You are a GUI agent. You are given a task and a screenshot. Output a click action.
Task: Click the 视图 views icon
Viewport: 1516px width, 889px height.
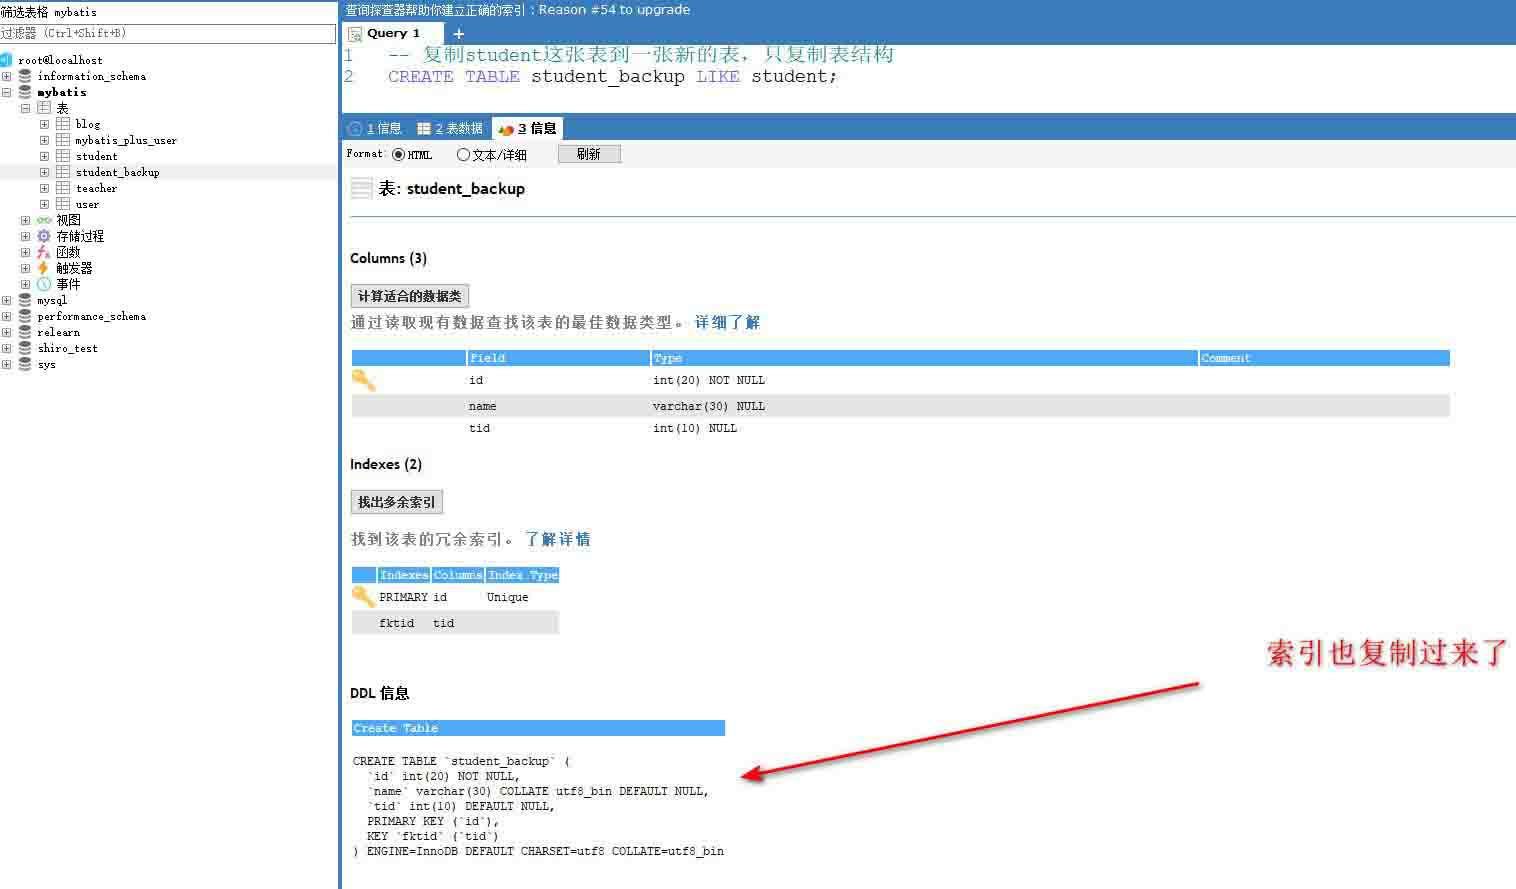point(44,220)
